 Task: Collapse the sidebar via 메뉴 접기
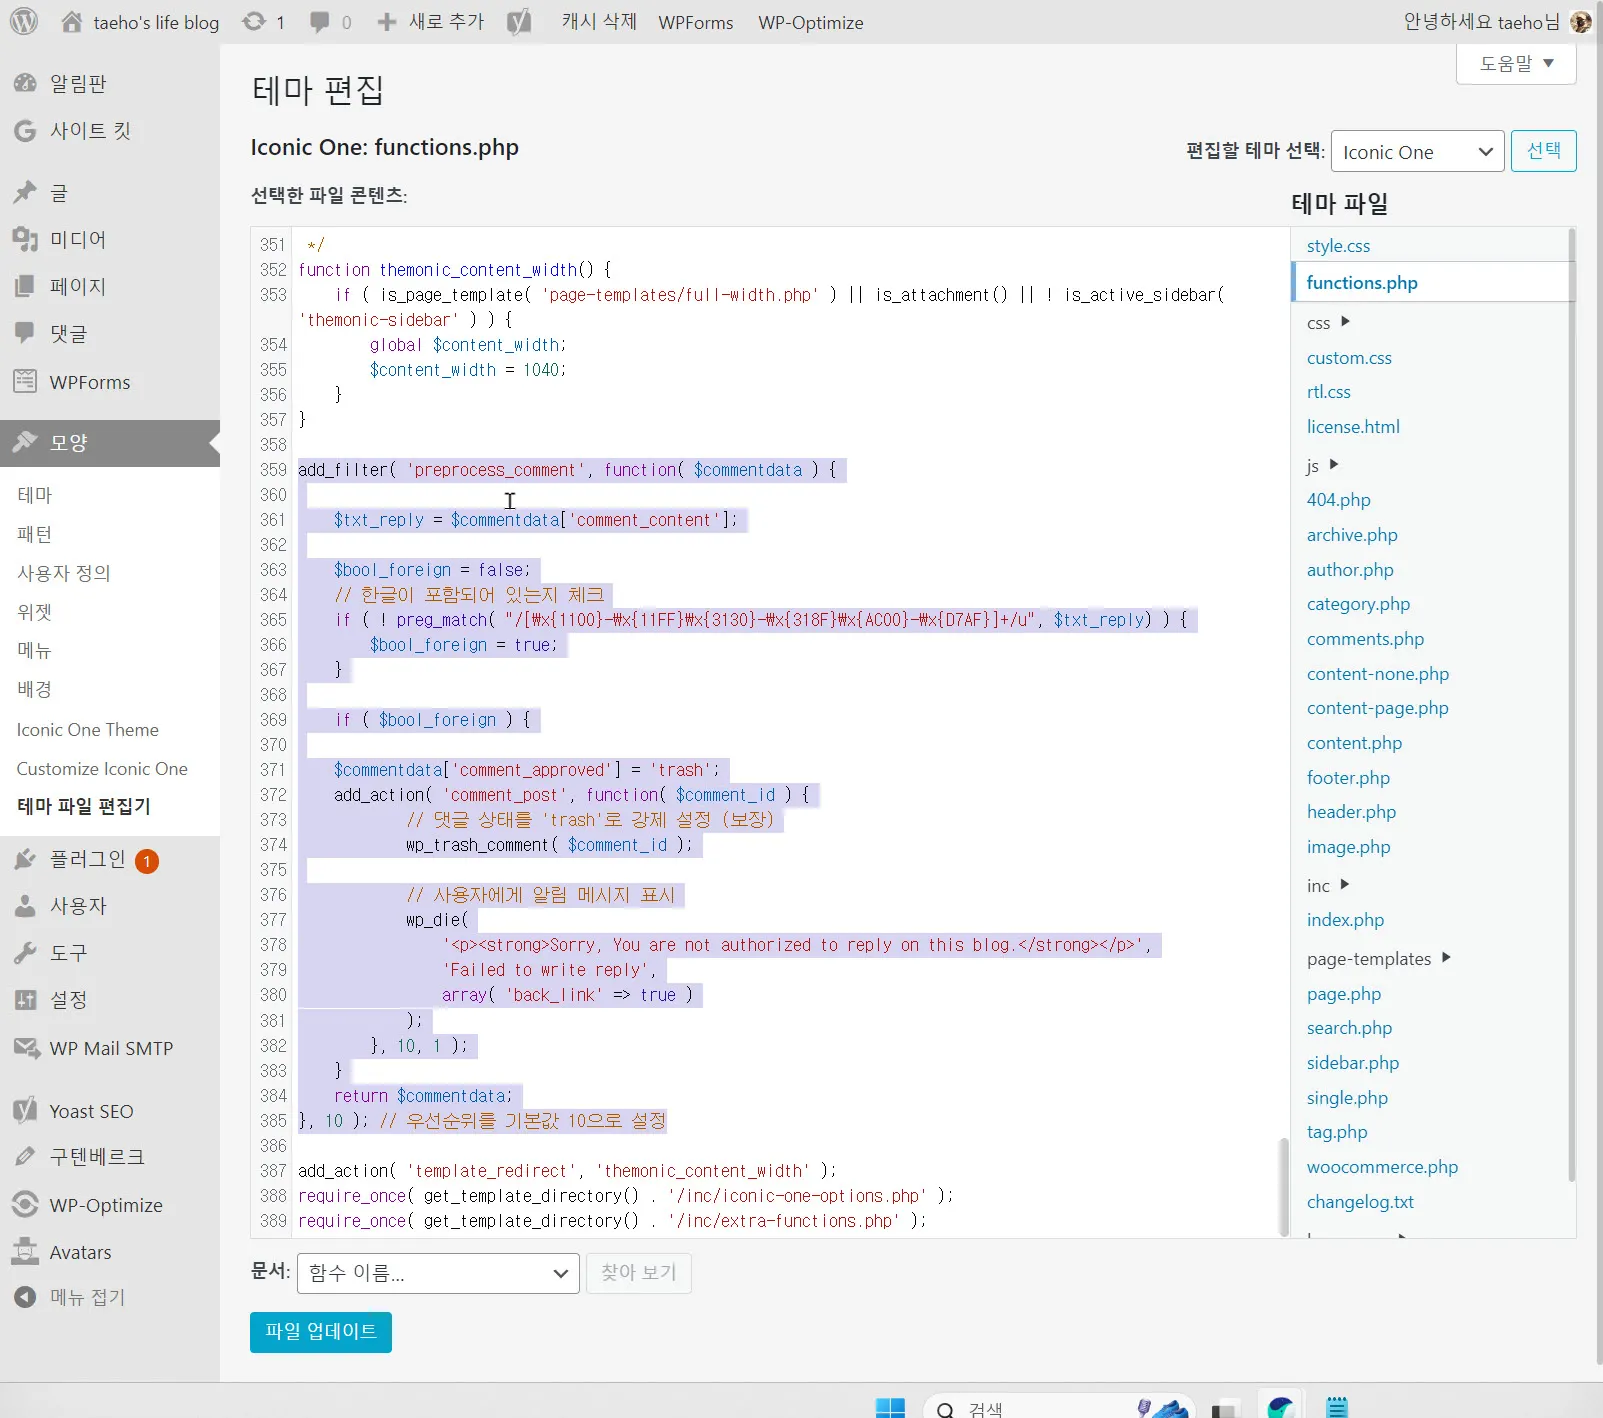86,1296
